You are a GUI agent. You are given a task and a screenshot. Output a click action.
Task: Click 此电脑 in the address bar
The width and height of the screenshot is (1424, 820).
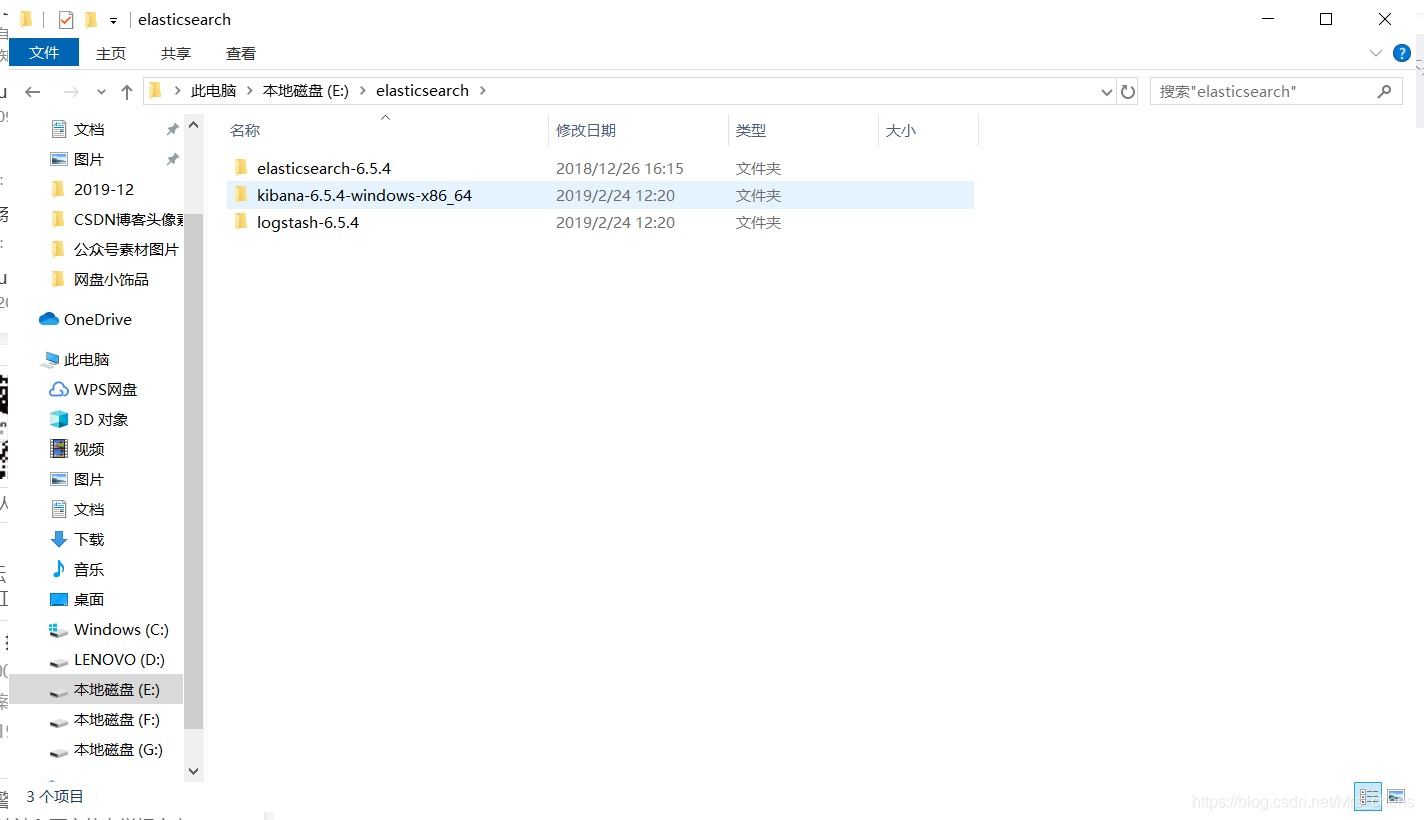click(213, 90)
